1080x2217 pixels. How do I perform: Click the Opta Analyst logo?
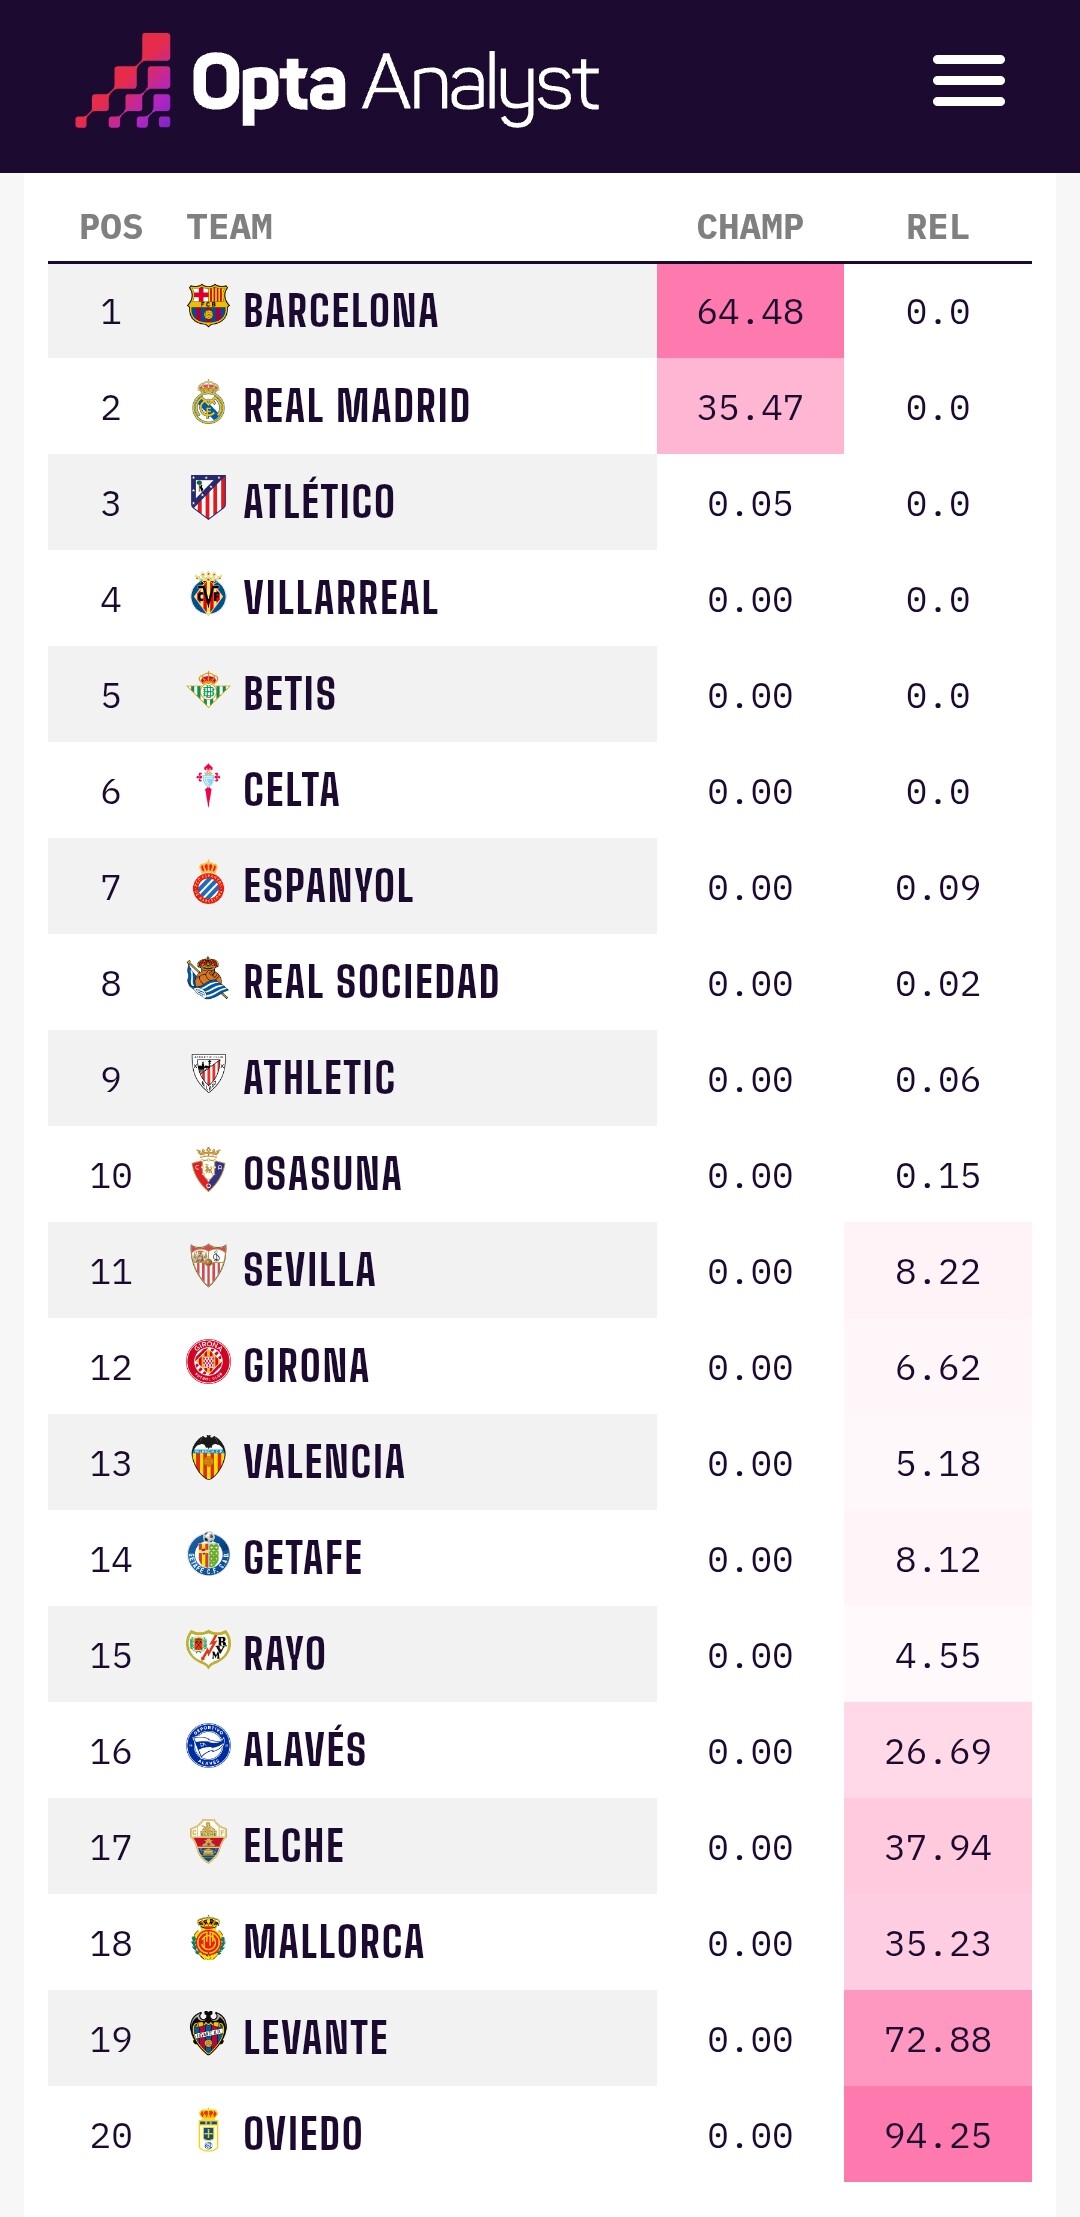[338, 83]
